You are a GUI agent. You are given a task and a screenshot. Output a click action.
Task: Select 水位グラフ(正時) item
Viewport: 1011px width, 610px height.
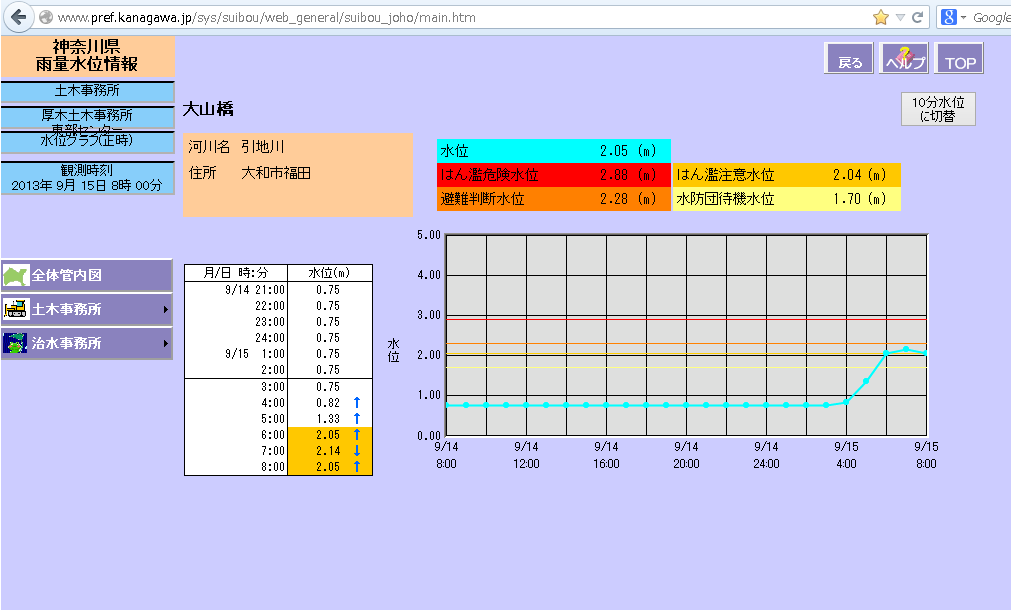87,141
